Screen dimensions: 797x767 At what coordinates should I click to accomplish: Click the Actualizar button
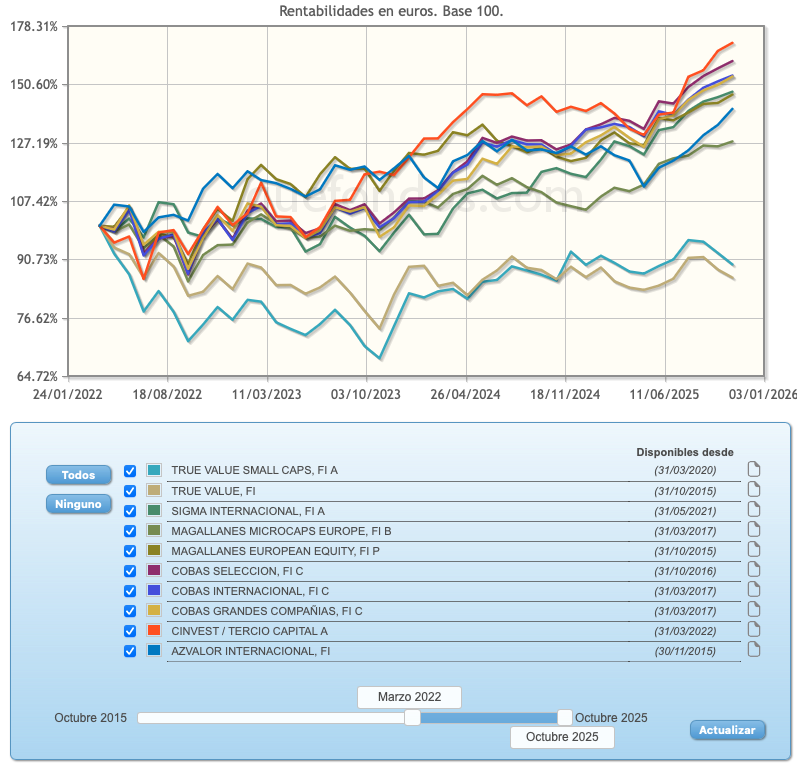point(727,730)
